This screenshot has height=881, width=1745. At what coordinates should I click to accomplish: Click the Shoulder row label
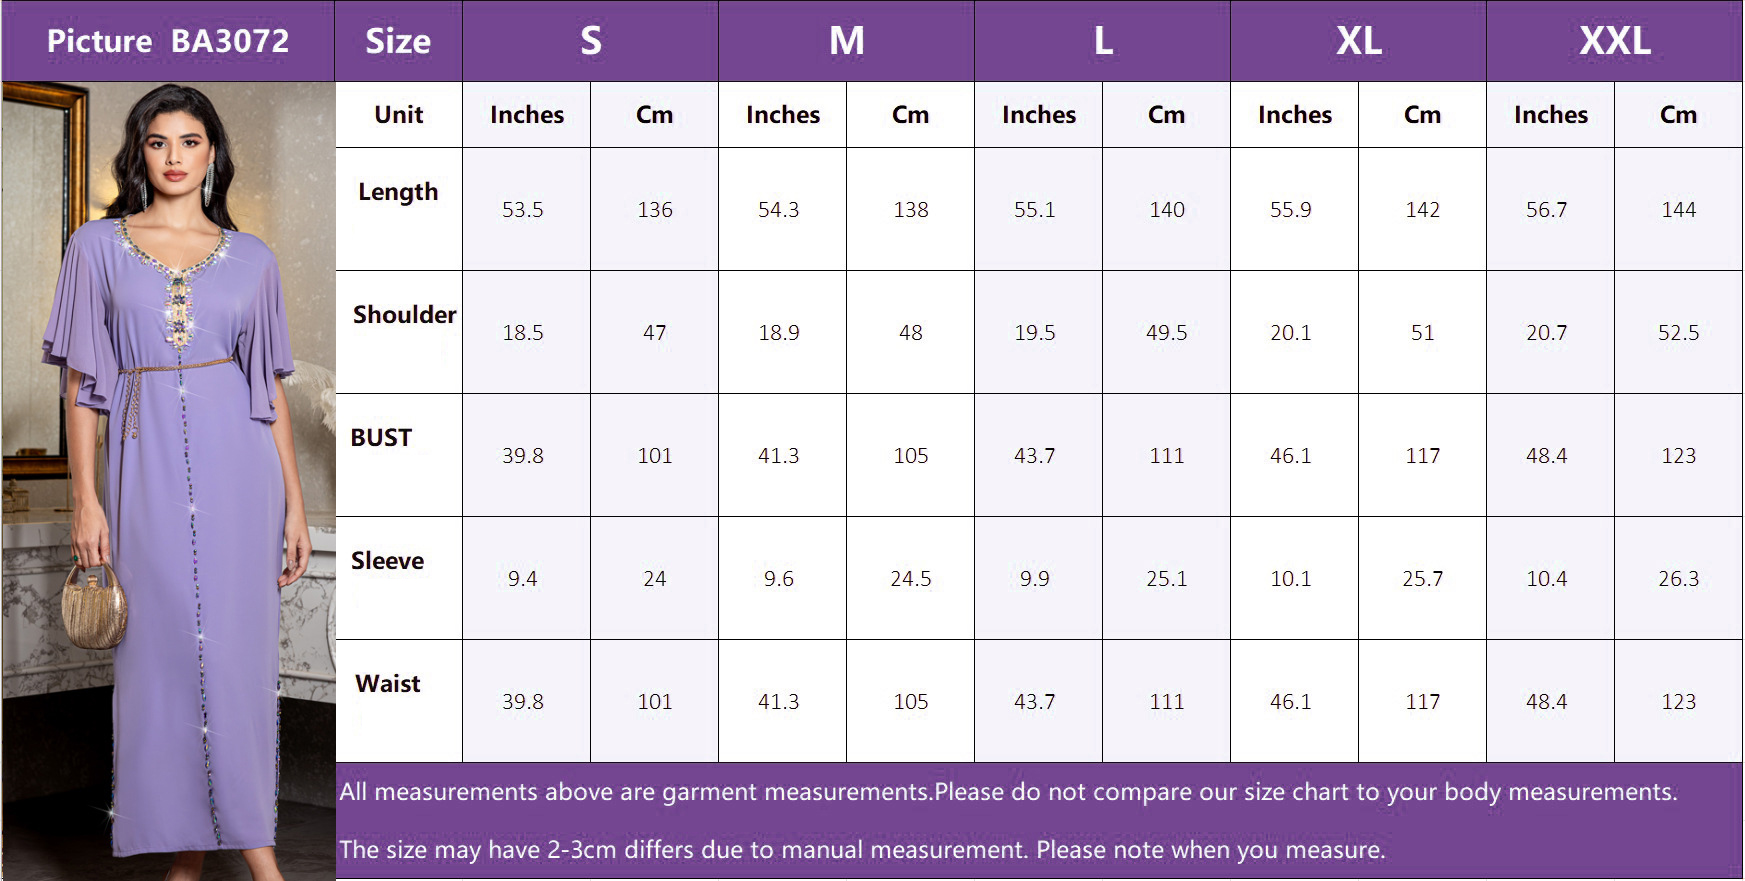tap(404, 315)
